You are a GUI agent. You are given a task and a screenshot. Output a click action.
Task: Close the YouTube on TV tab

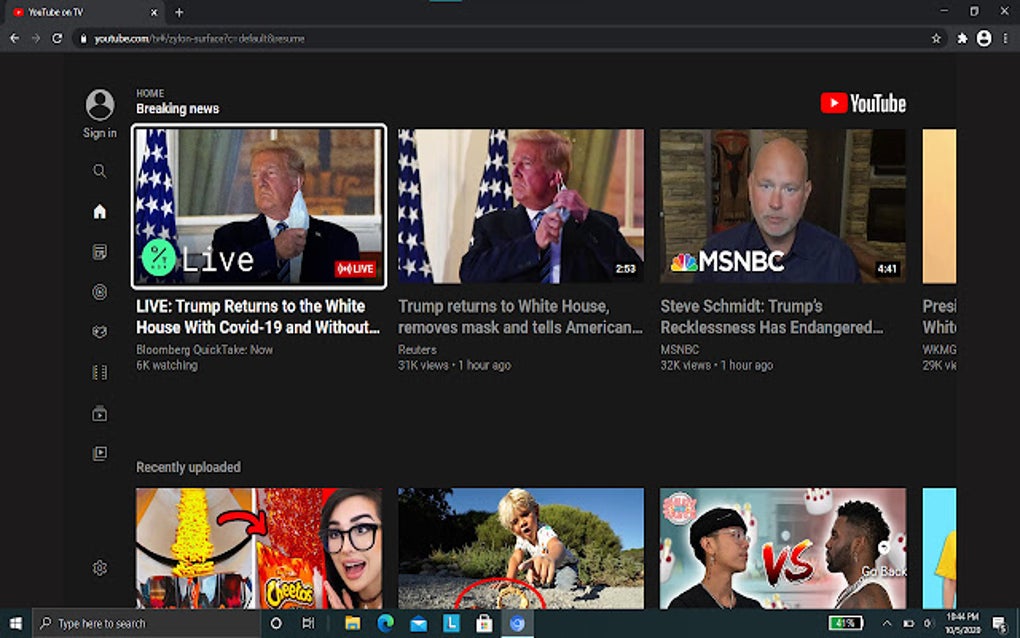pos(154,12)
